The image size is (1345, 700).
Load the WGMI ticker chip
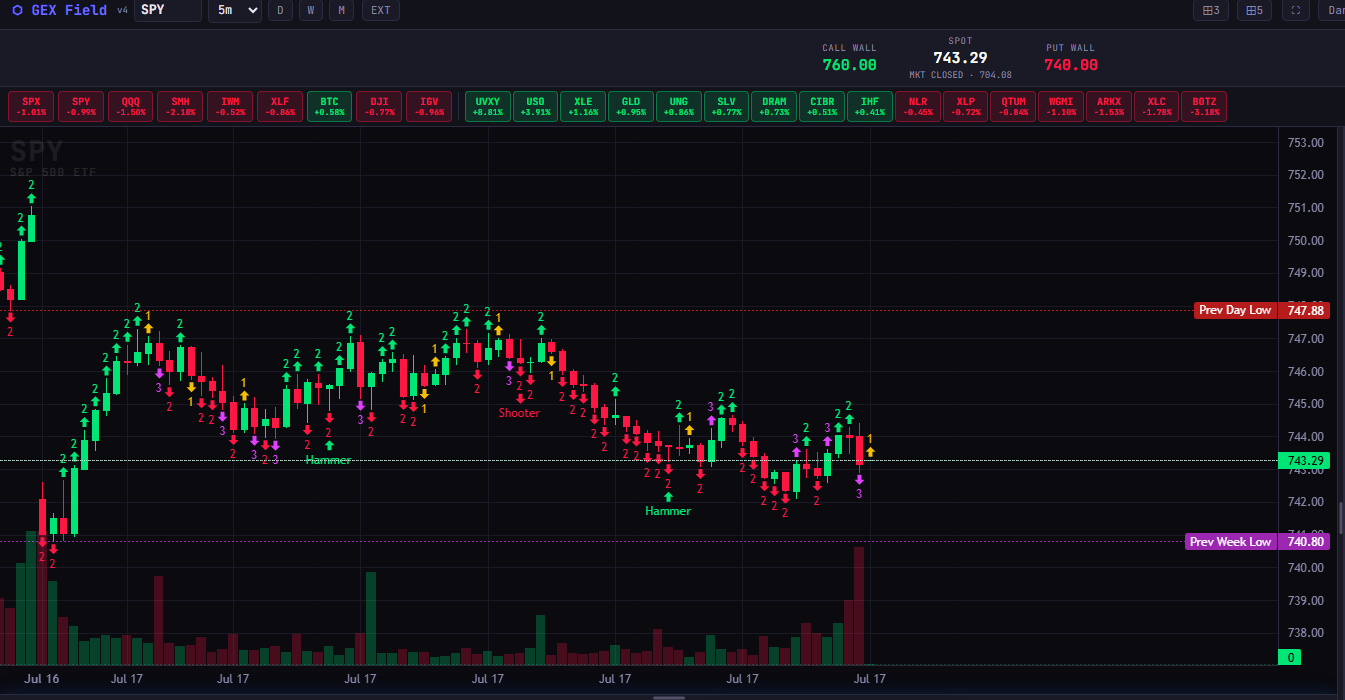pos(1061,106)
